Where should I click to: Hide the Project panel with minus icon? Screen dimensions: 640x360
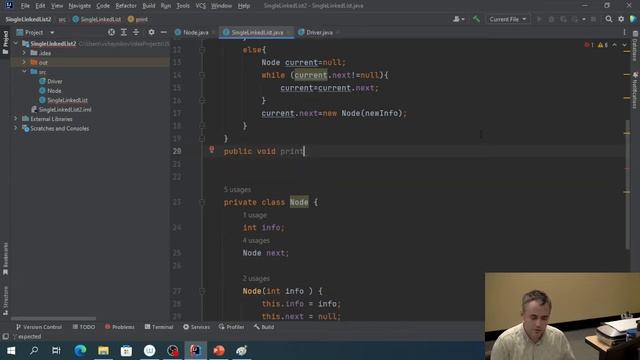(164, 32)
